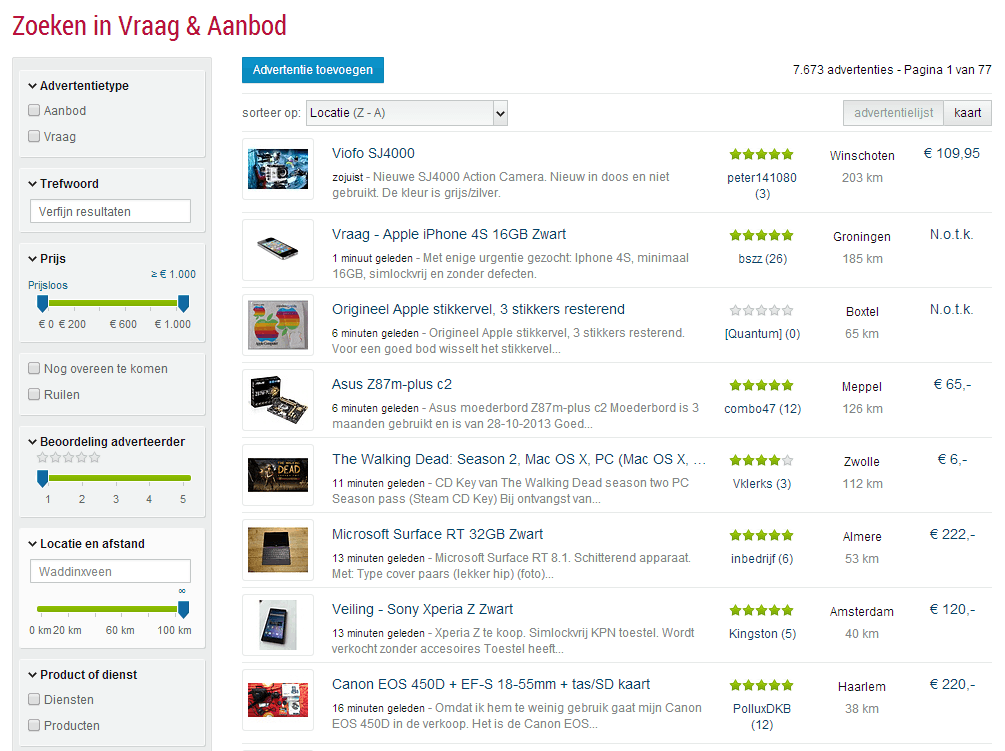
Task: Open the Canon EOS 450D thumbnail
Action: pos(278,700)
